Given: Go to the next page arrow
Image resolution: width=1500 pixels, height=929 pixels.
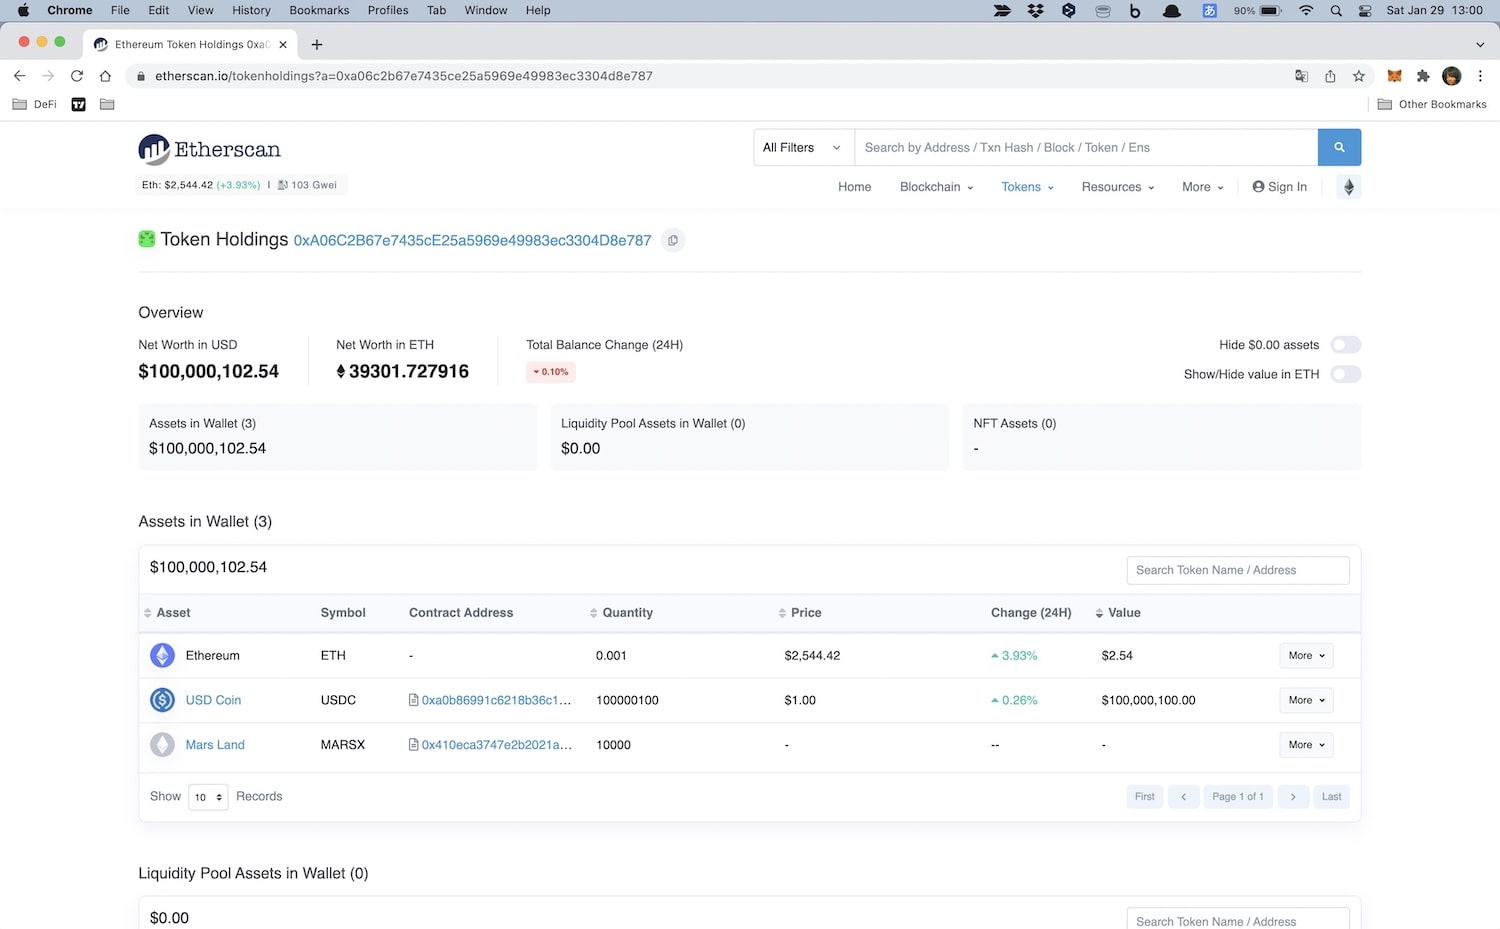Looking at the screenshot, I should pyautogui.click(x=1293, y=797).
